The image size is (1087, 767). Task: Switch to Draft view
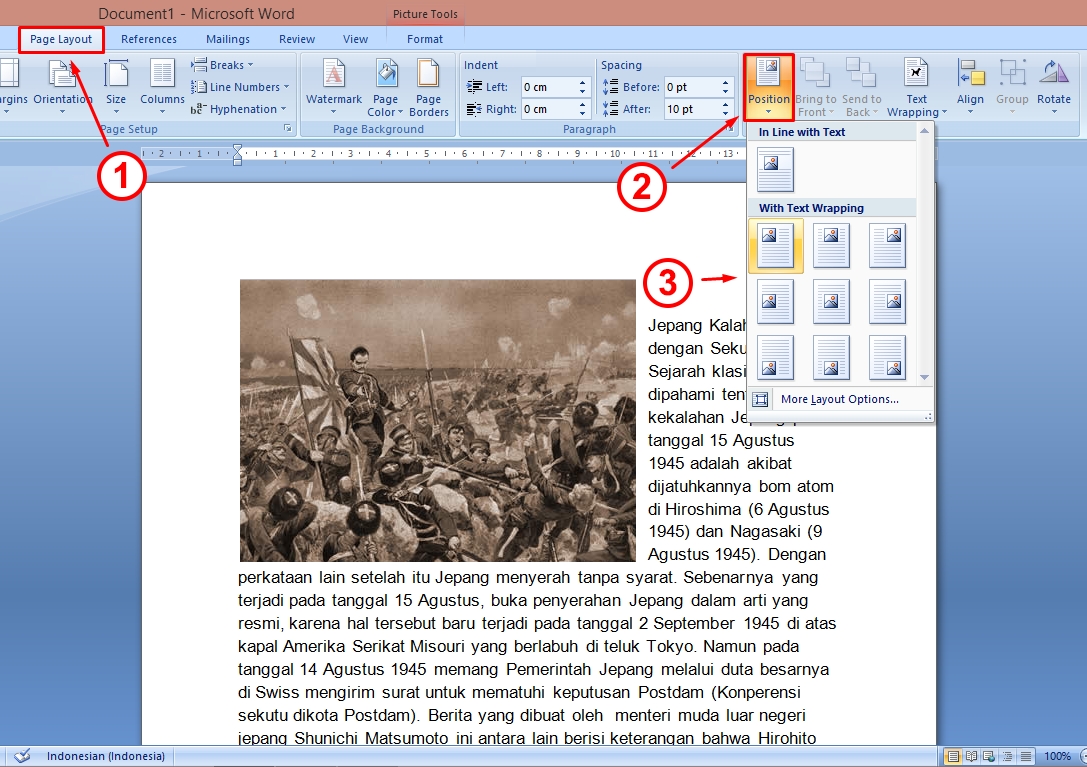point(1025,756)
